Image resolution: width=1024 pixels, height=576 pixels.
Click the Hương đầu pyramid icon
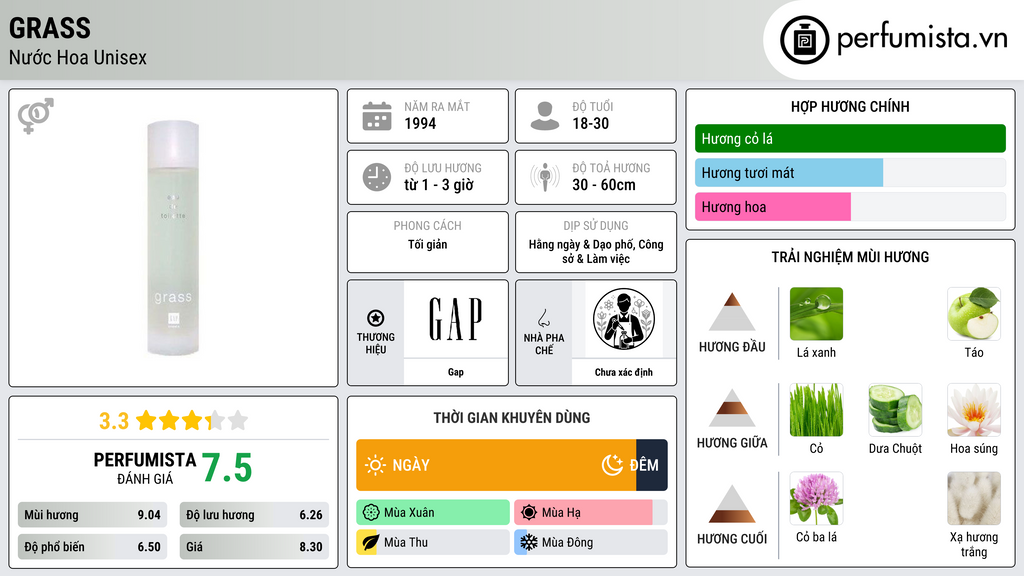point(732,312)
